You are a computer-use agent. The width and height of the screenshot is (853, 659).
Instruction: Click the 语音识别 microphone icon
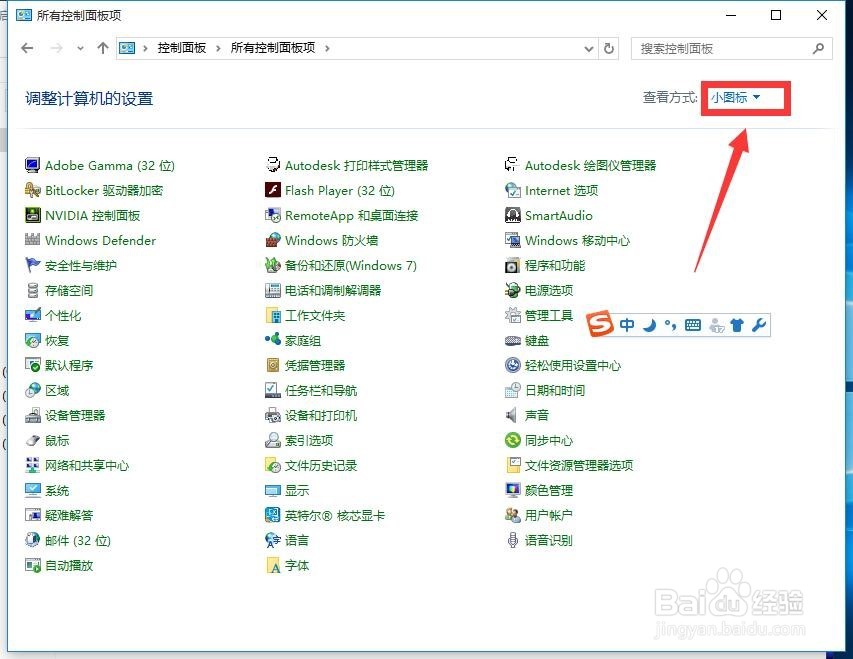pos(512,540)
